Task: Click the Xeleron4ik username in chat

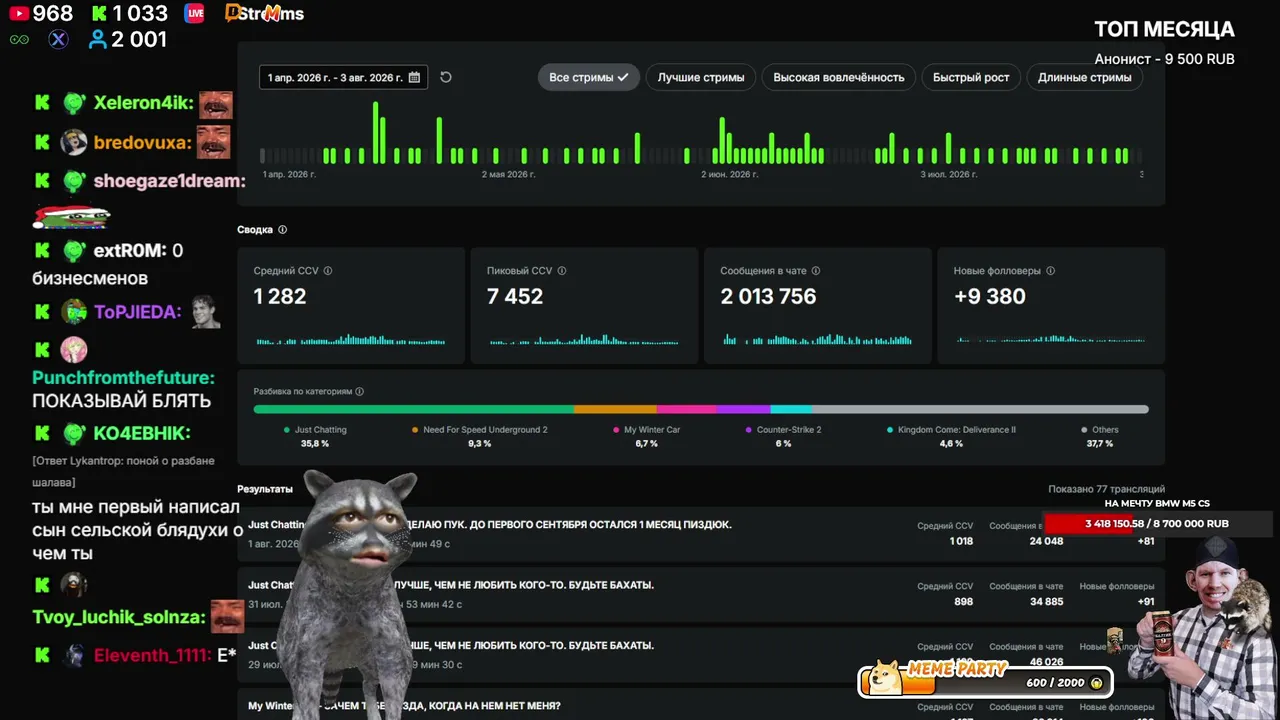Action: click(x=143, y=102)
